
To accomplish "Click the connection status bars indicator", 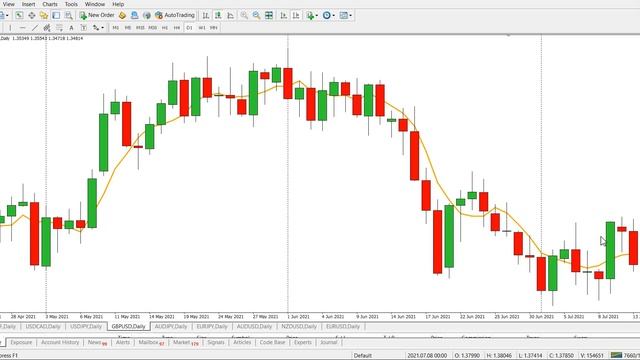I will [x=616, y=356].
